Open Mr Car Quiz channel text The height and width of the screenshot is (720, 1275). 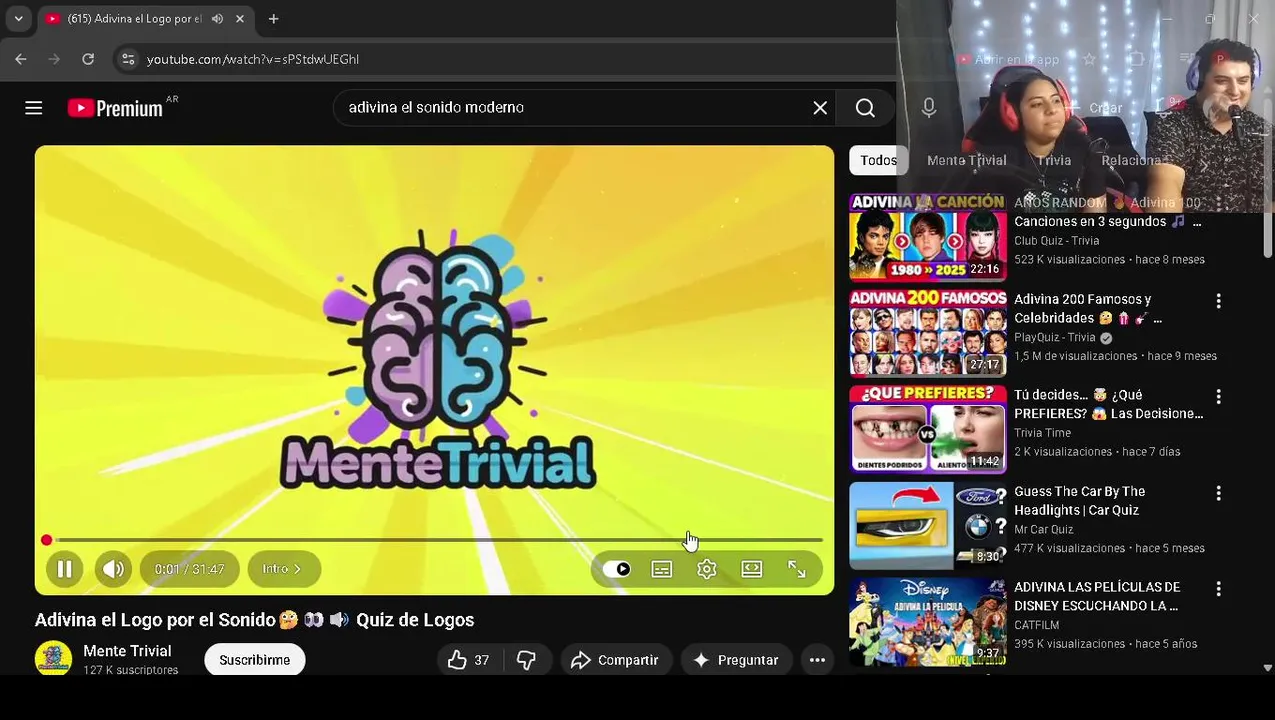(1043, 530)
